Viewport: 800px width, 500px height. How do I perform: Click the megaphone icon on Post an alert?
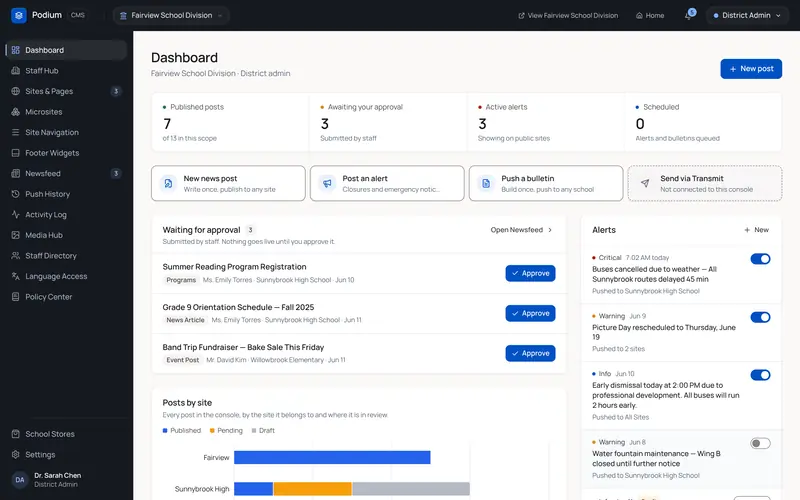coord(327,183)
